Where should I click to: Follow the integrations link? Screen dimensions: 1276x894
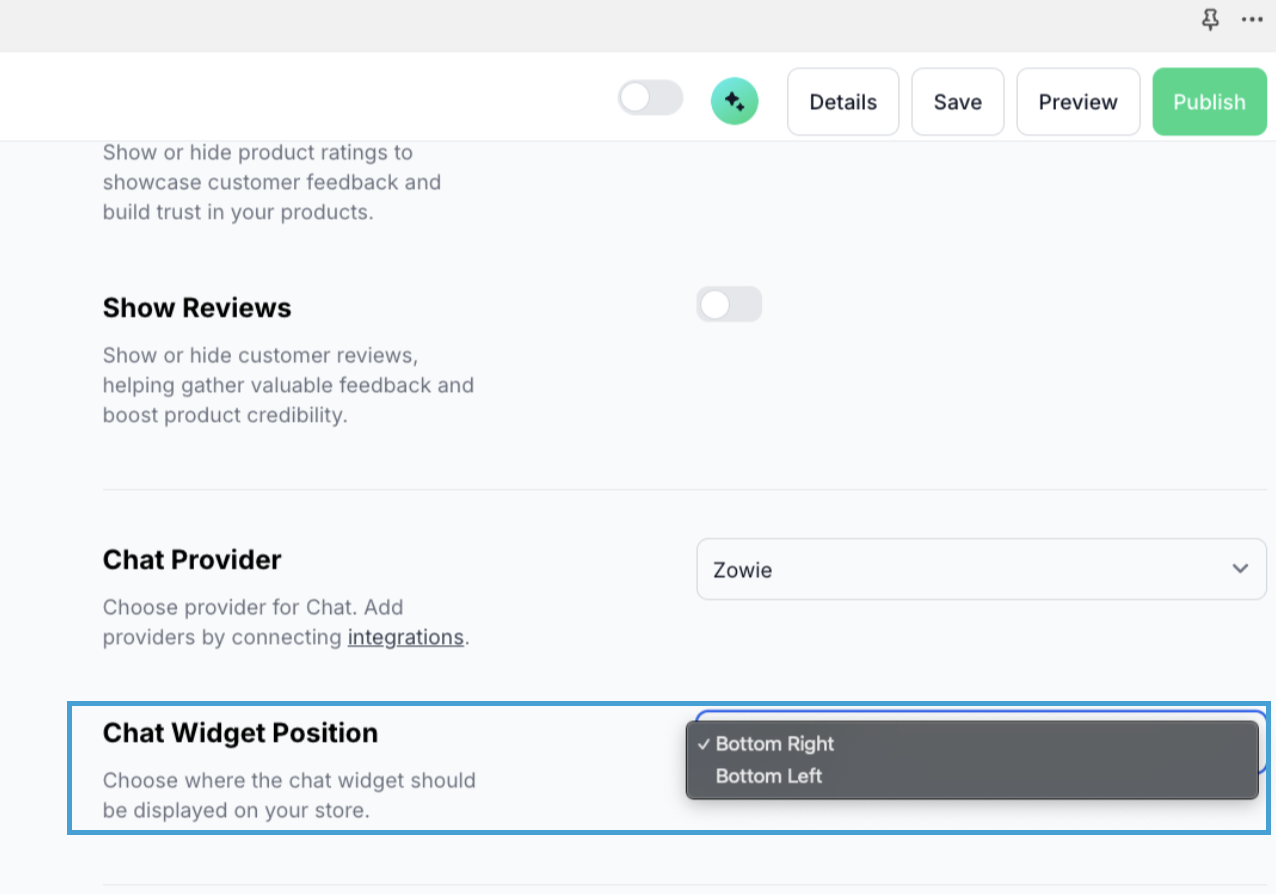coord(405,637)
